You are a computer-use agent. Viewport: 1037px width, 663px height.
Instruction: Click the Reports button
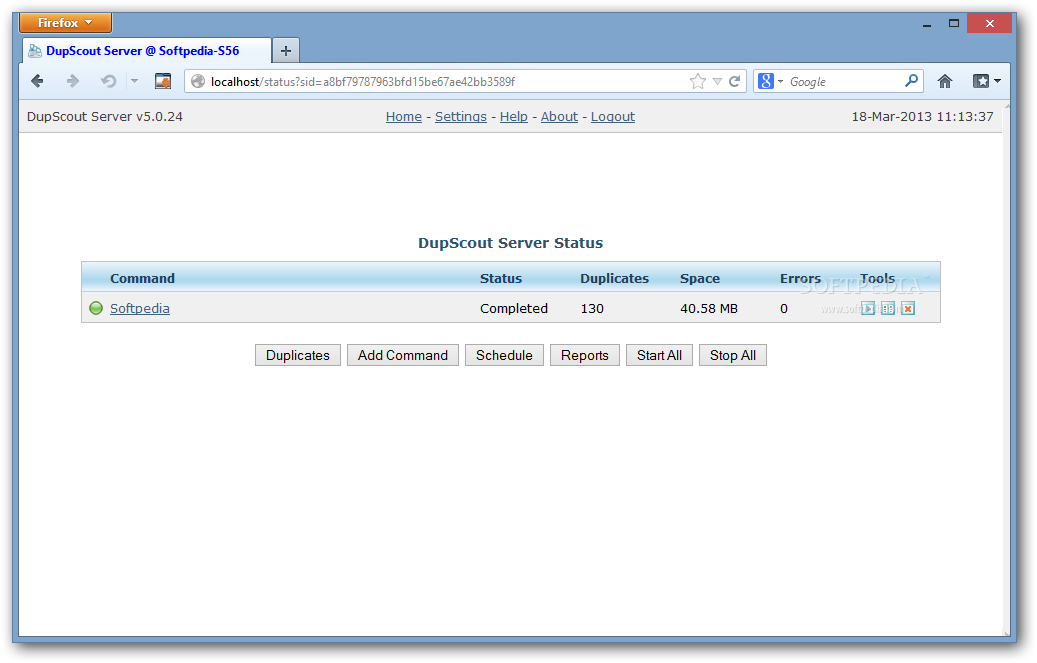pyautogui.click(x=585, y=355)
